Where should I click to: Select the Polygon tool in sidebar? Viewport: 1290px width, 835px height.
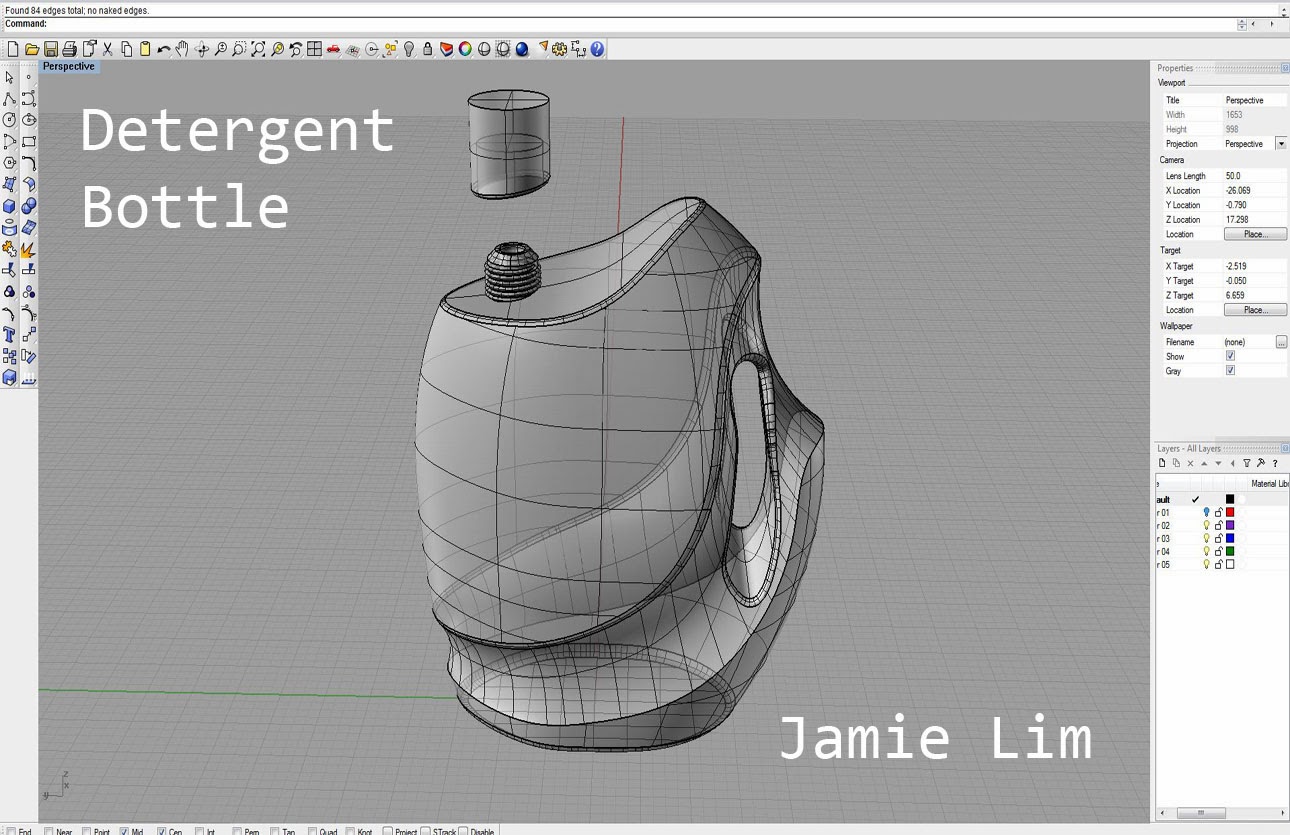(9, 162)
